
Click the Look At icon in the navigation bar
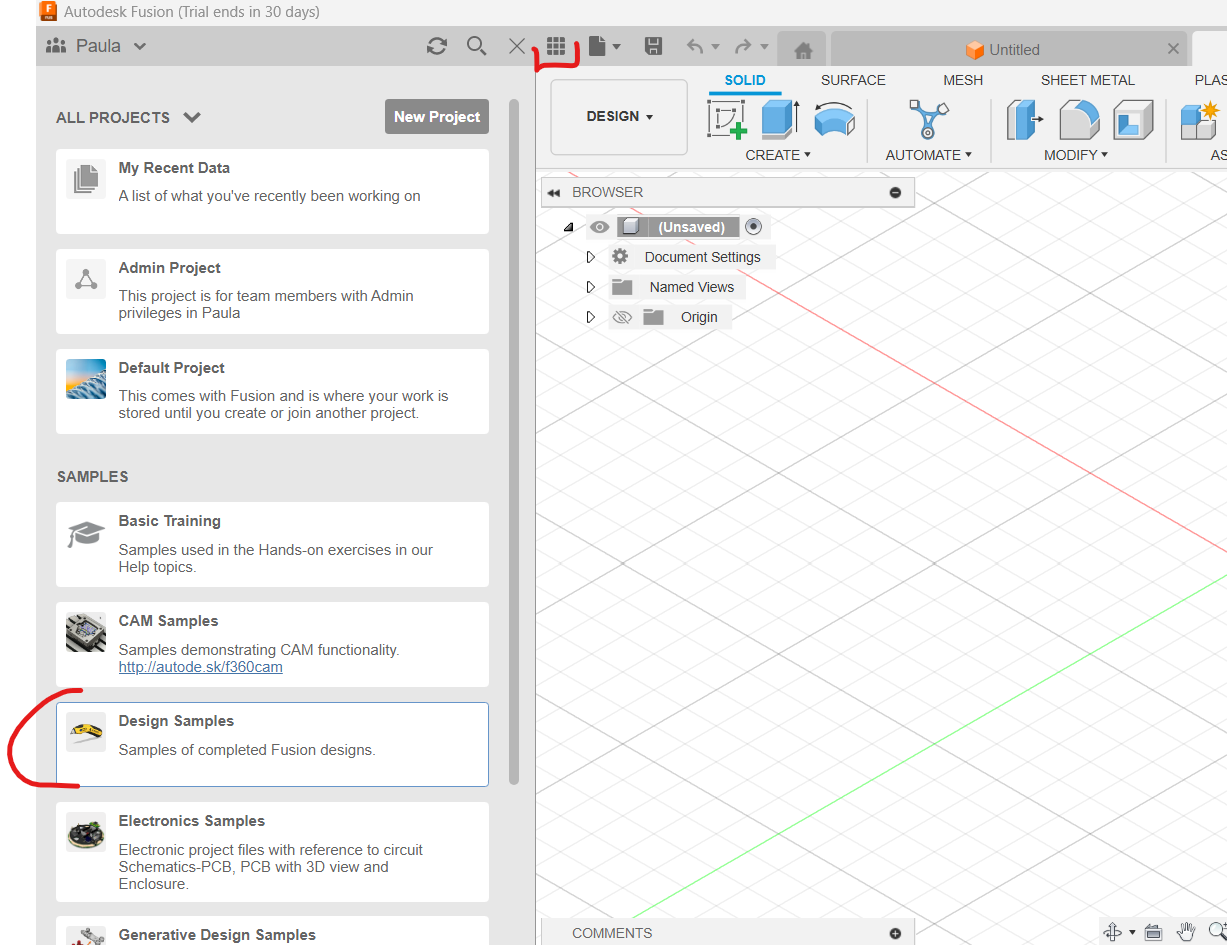click(x=1153, y=932)
